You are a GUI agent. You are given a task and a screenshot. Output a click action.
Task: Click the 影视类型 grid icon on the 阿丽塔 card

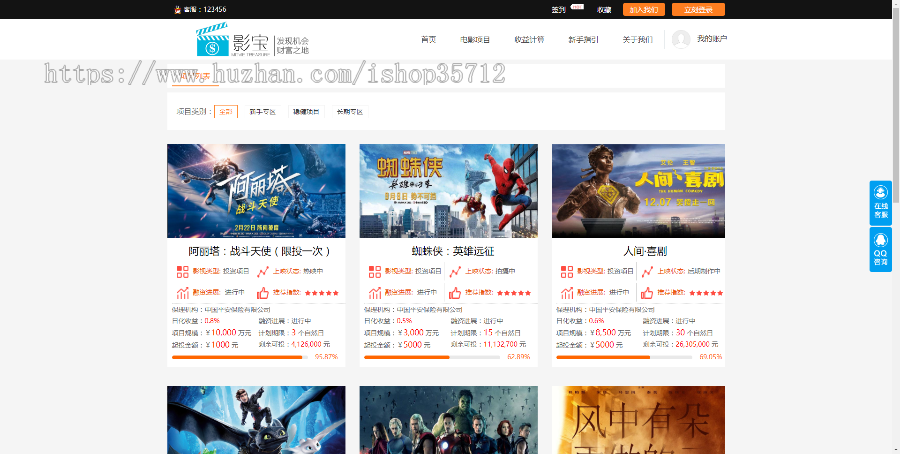coord(183,271)
